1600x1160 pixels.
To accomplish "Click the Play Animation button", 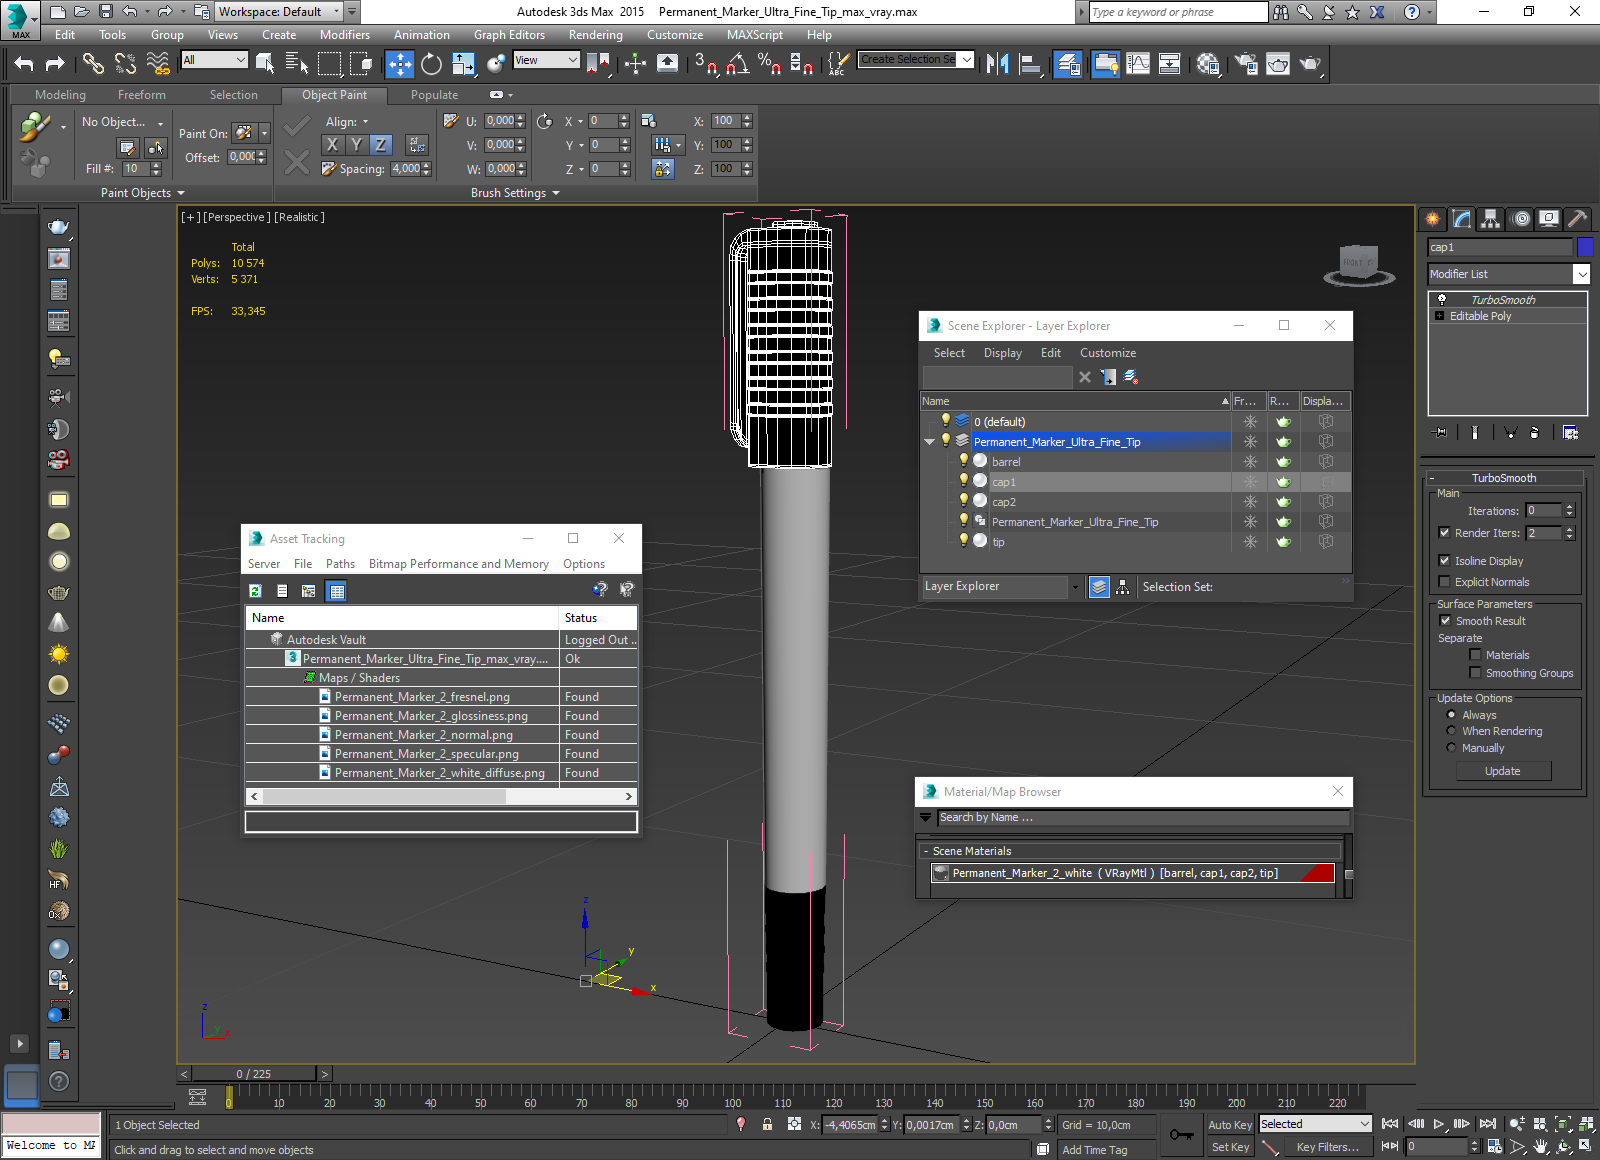I will pyautogui.click(x=1439, y=1124).
